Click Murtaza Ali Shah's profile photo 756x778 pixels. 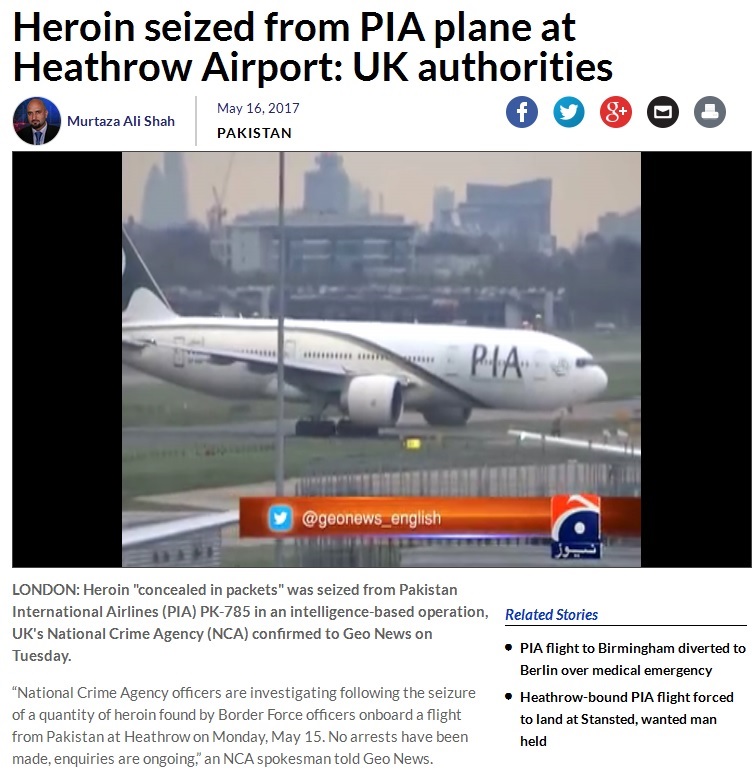point(37,121)
